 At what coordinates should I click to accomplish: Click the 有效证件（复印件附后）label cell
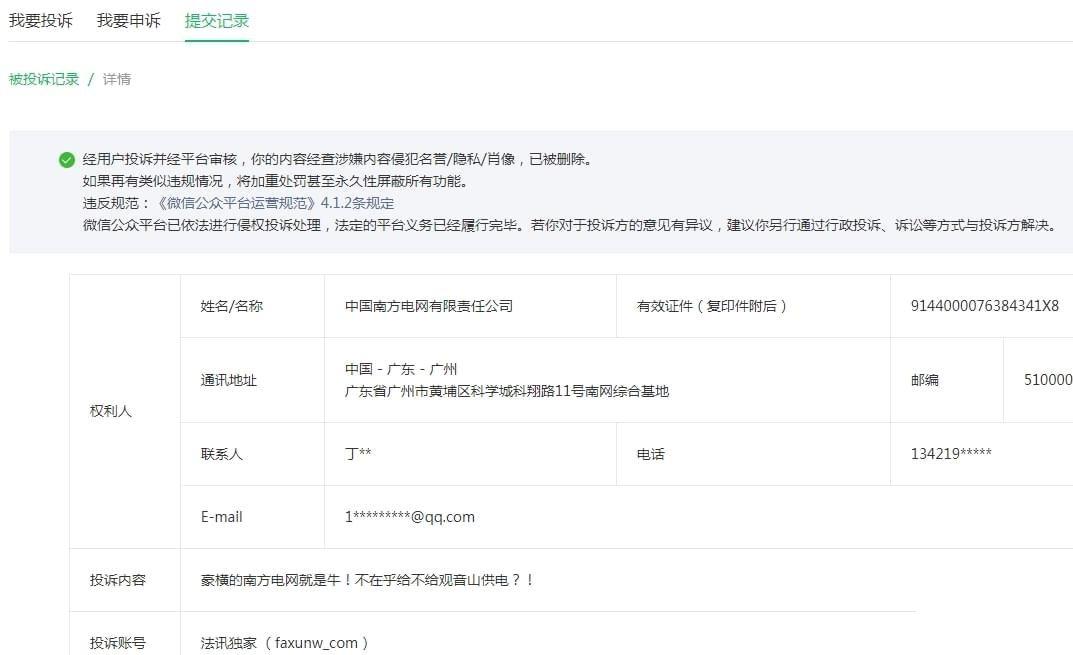pos(712,306)
